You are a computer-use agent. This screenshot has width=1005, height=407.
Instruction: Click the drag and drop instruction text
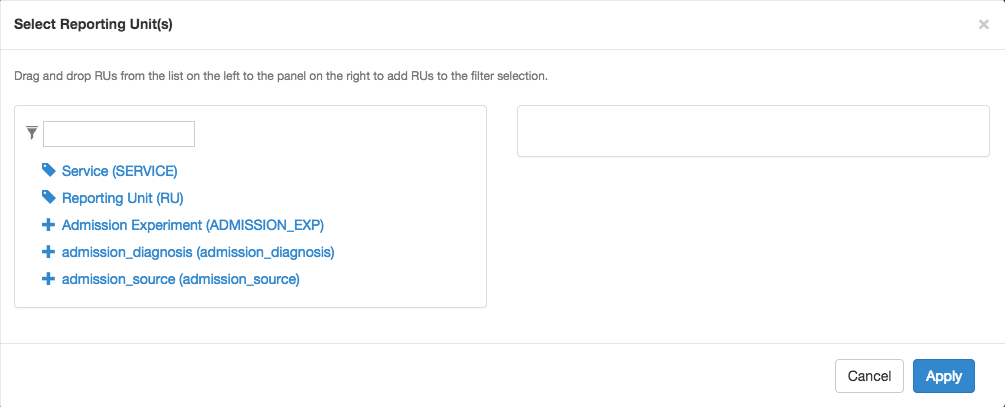[x=281, y=76]
